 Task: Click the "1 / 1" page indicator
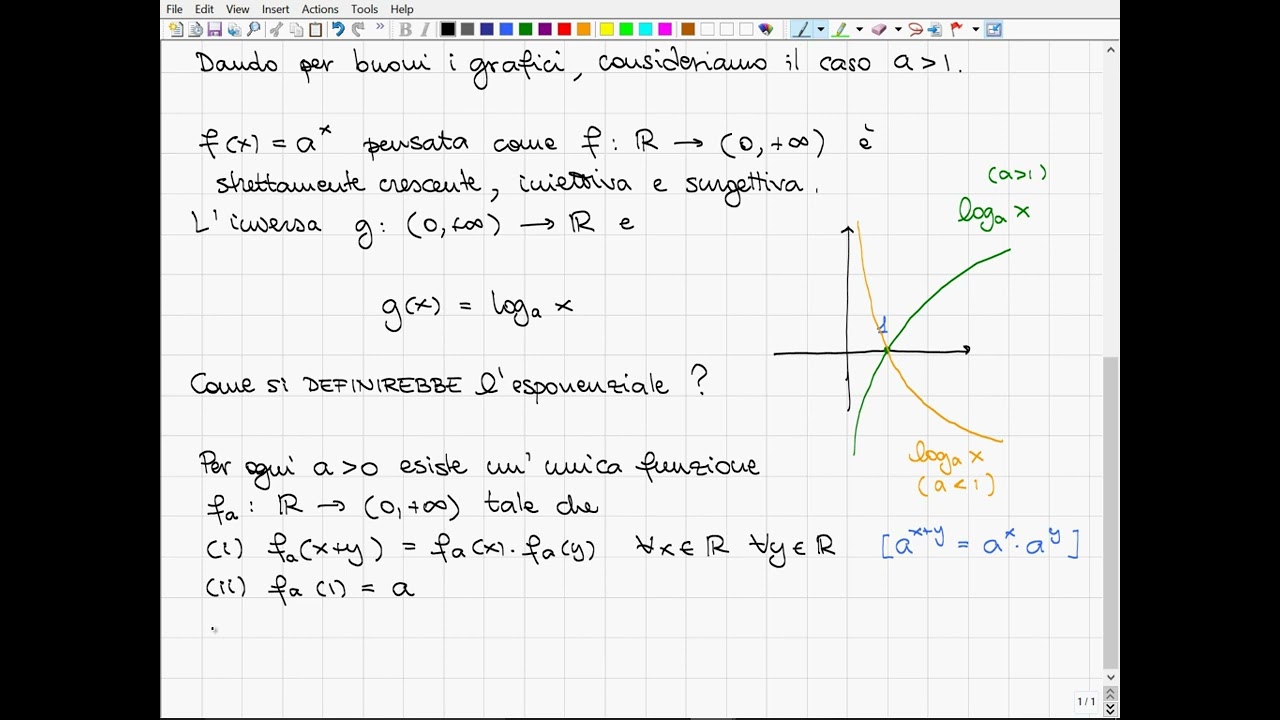point(1086,702)
